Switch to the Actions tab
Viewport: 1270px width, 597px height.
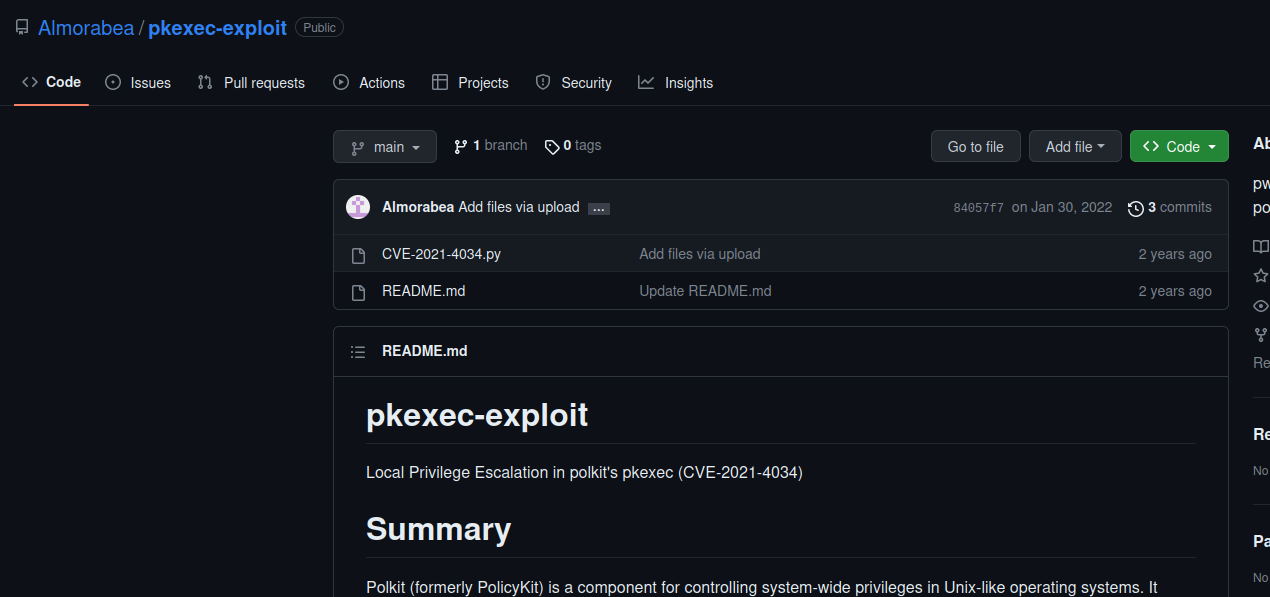click(x=369, y=83)
